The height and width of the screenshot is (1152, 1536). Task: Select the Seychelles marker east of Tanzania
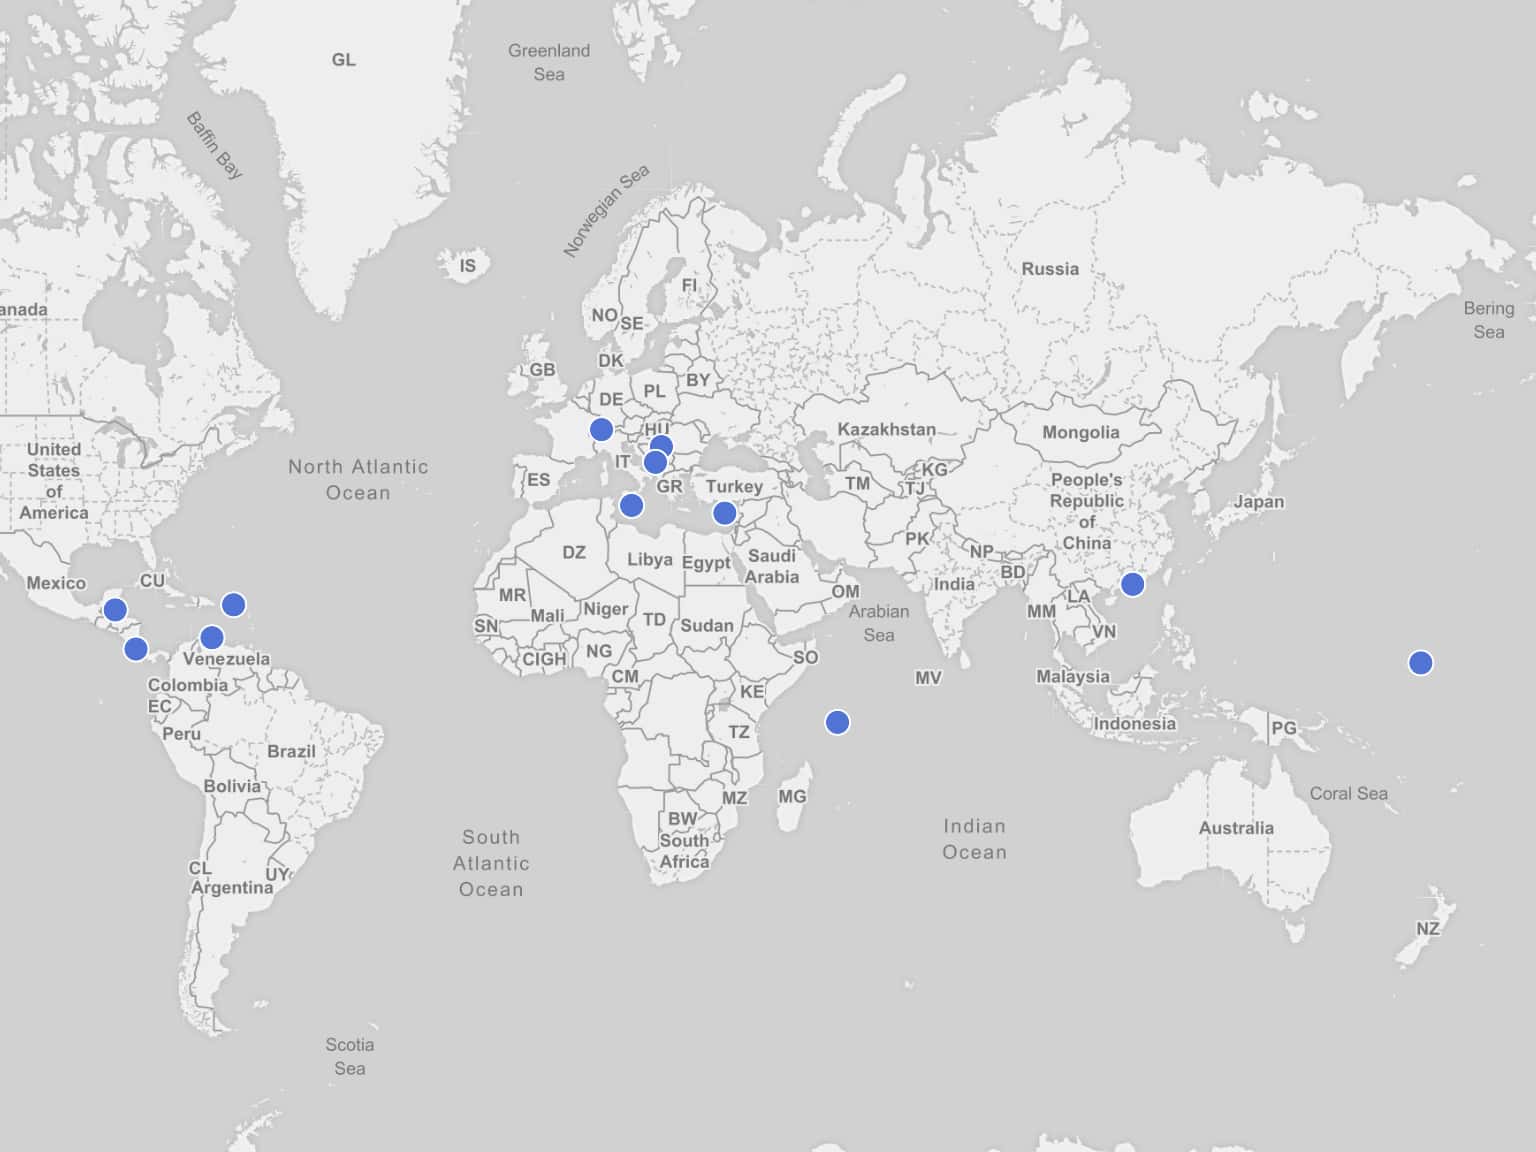tap(837, 722)
